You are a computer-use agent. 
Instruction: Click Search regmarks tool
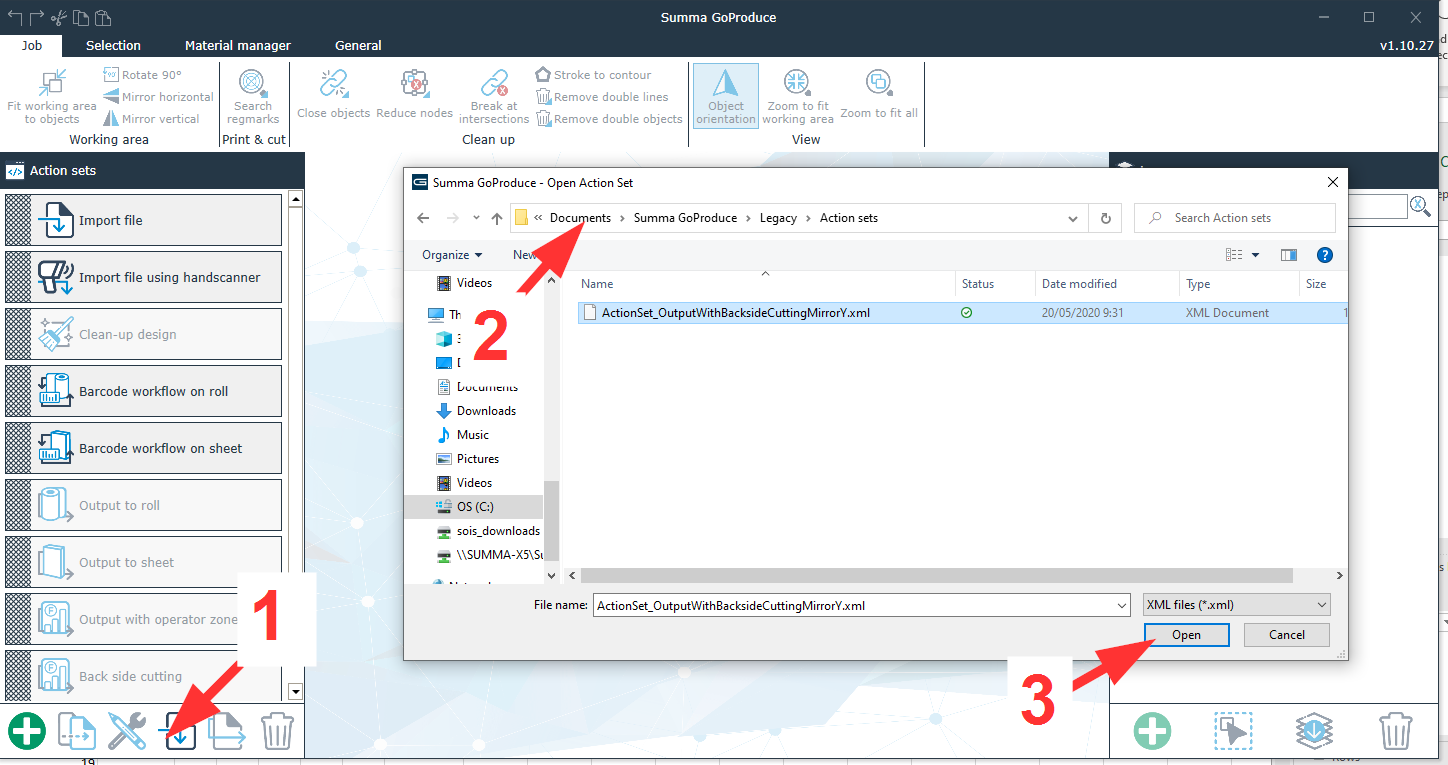point(253,96)
